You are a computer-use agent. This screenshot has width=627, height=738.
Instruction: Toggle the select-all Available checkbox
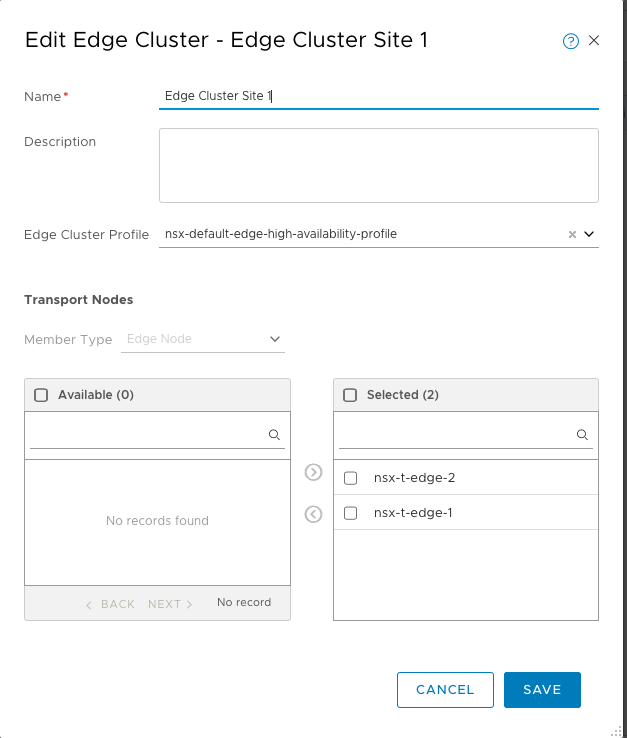[x=41, y=395]
